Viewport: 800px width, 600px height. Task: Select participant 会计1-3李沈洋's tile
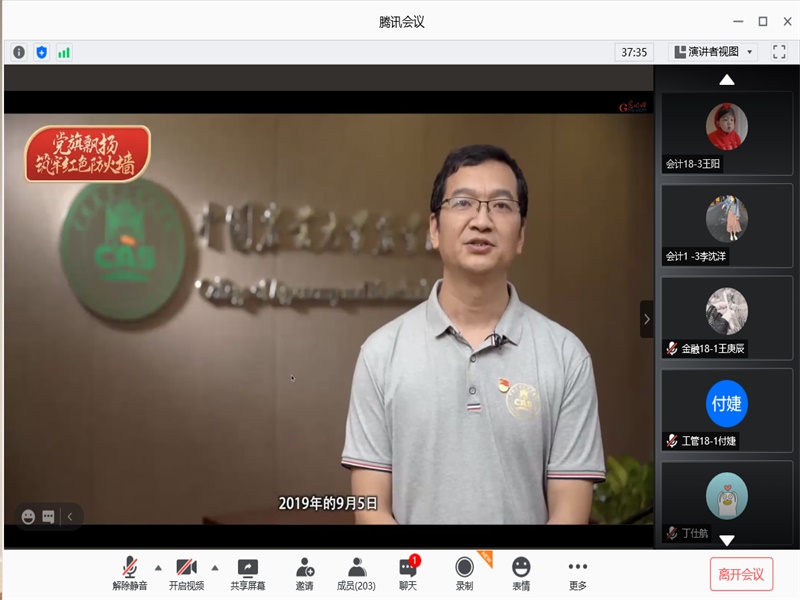tap(727, 226)
